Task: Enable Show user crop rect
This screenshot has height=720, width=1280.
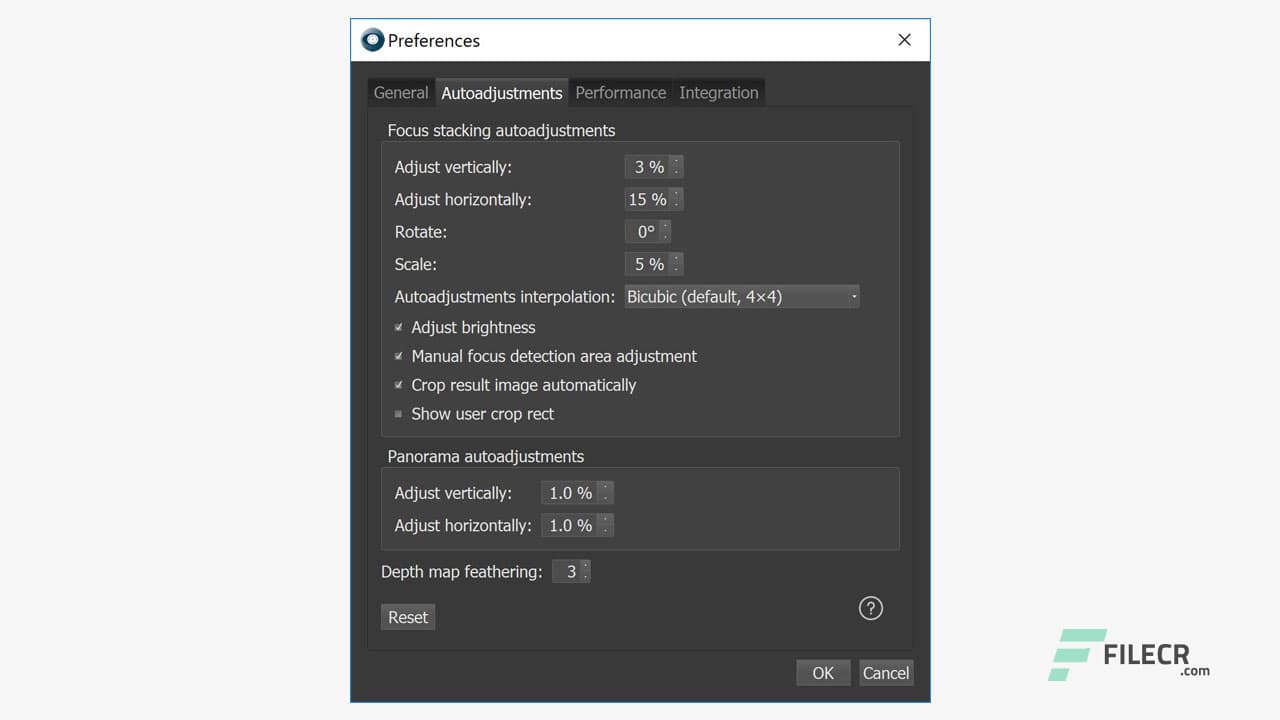Action: coord(399,414)
